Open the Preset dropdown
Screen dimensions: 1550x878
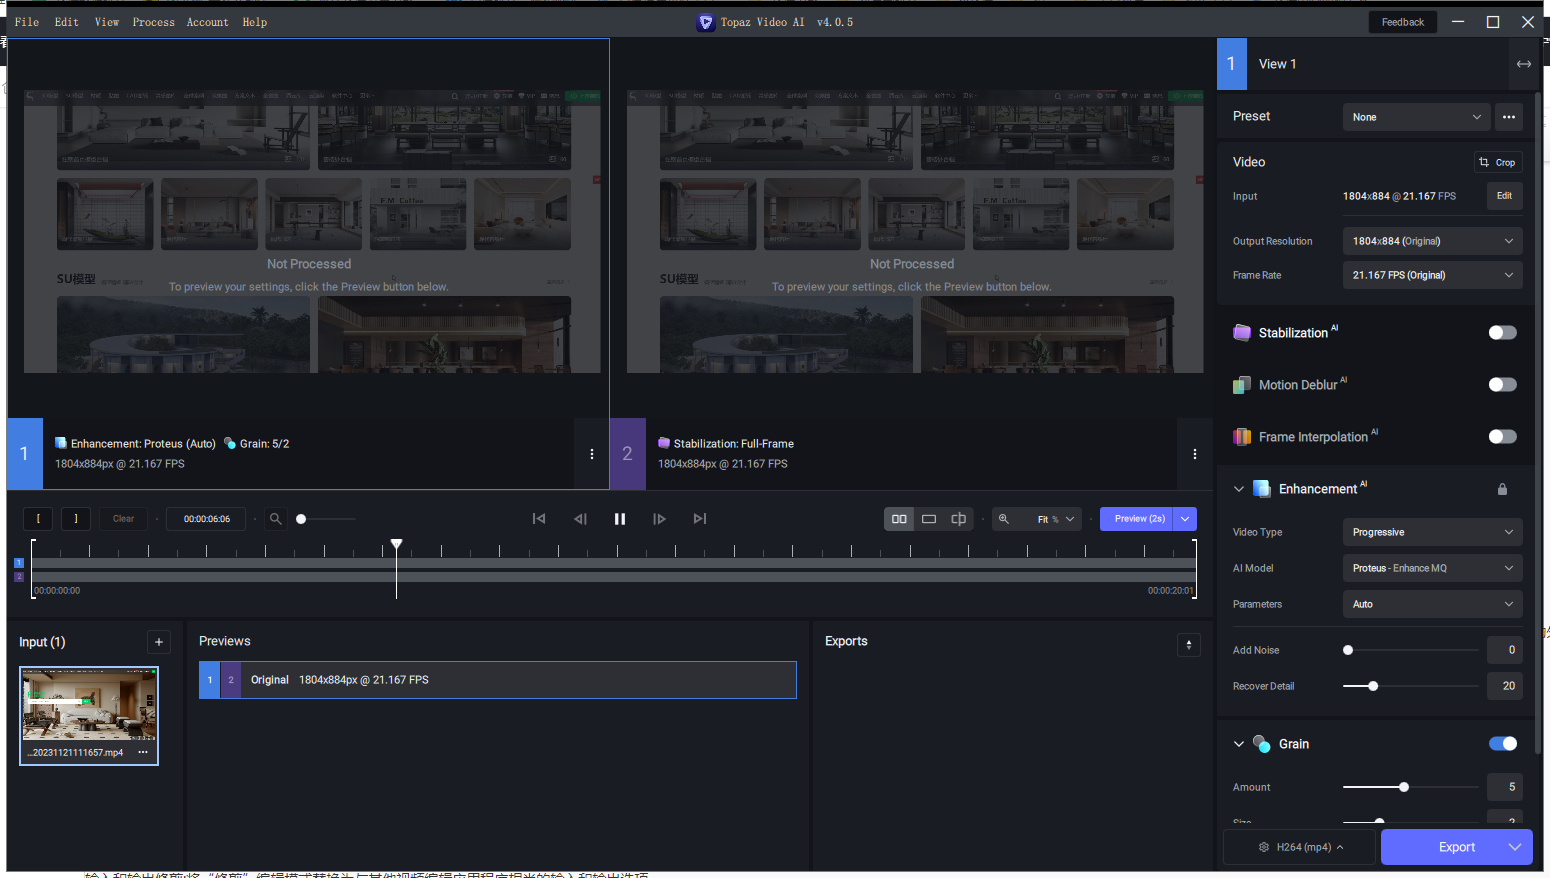click(x=1416, y=117)
